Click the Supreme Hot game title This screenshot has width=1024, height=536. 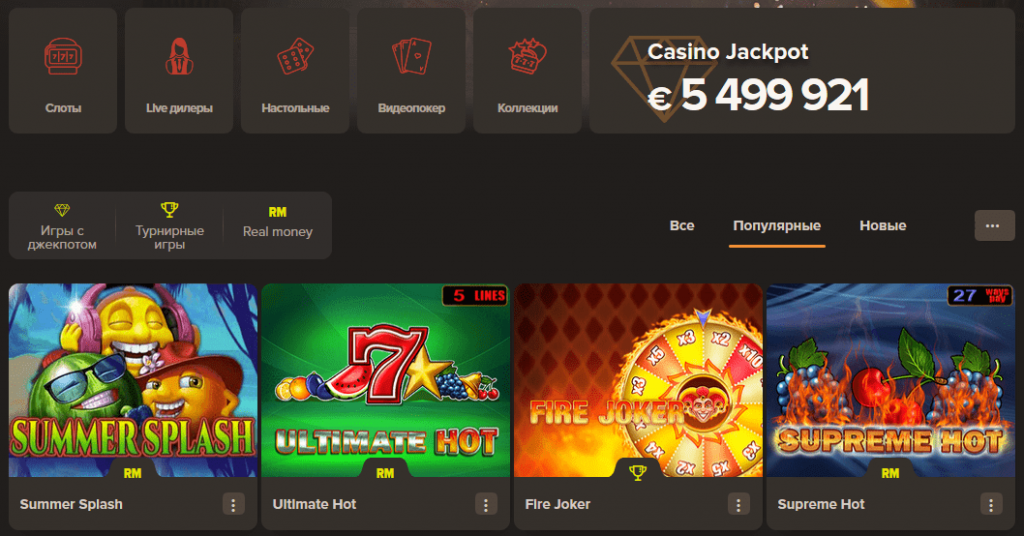pos(821,504)
